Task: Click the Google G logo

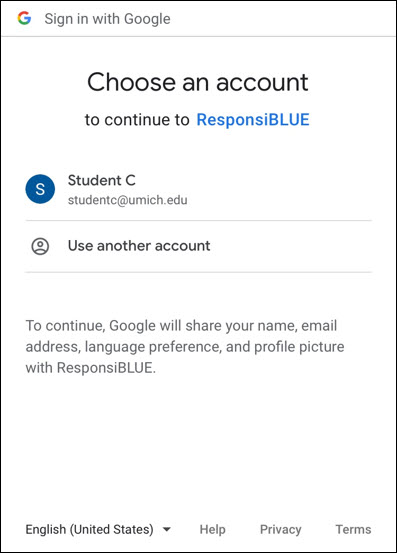Action: pyautogui.click(x=24, y=18)
